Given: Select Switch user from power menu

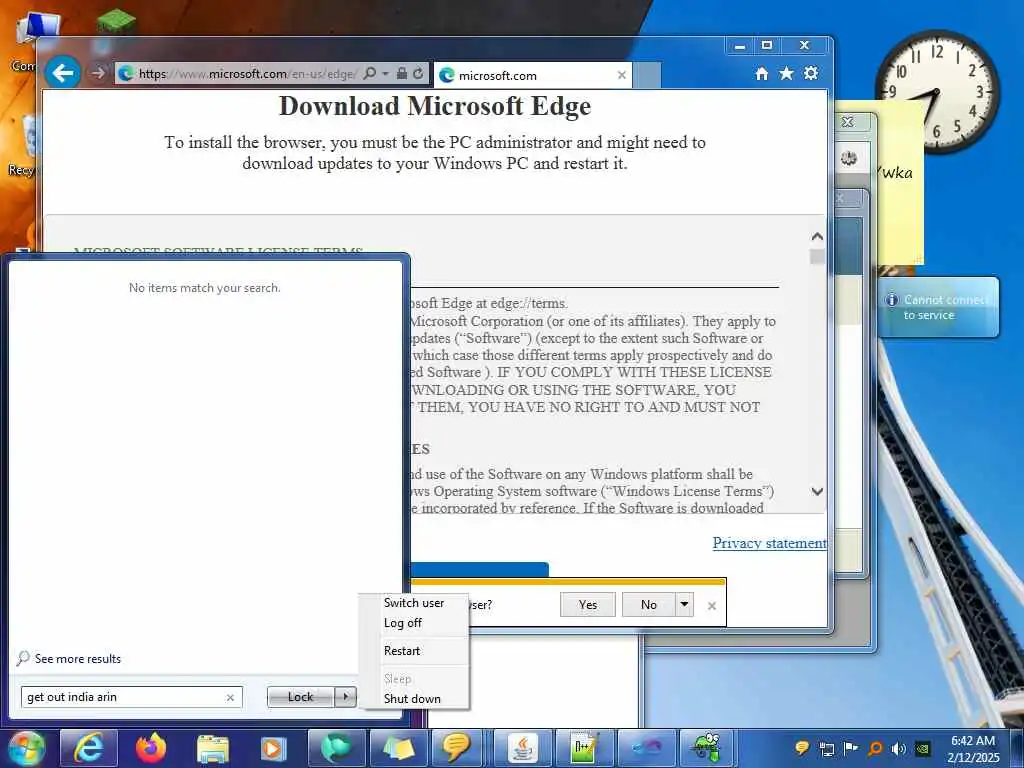Looking at the screenshot, I should pyautogui.click(x=414, y=603).
